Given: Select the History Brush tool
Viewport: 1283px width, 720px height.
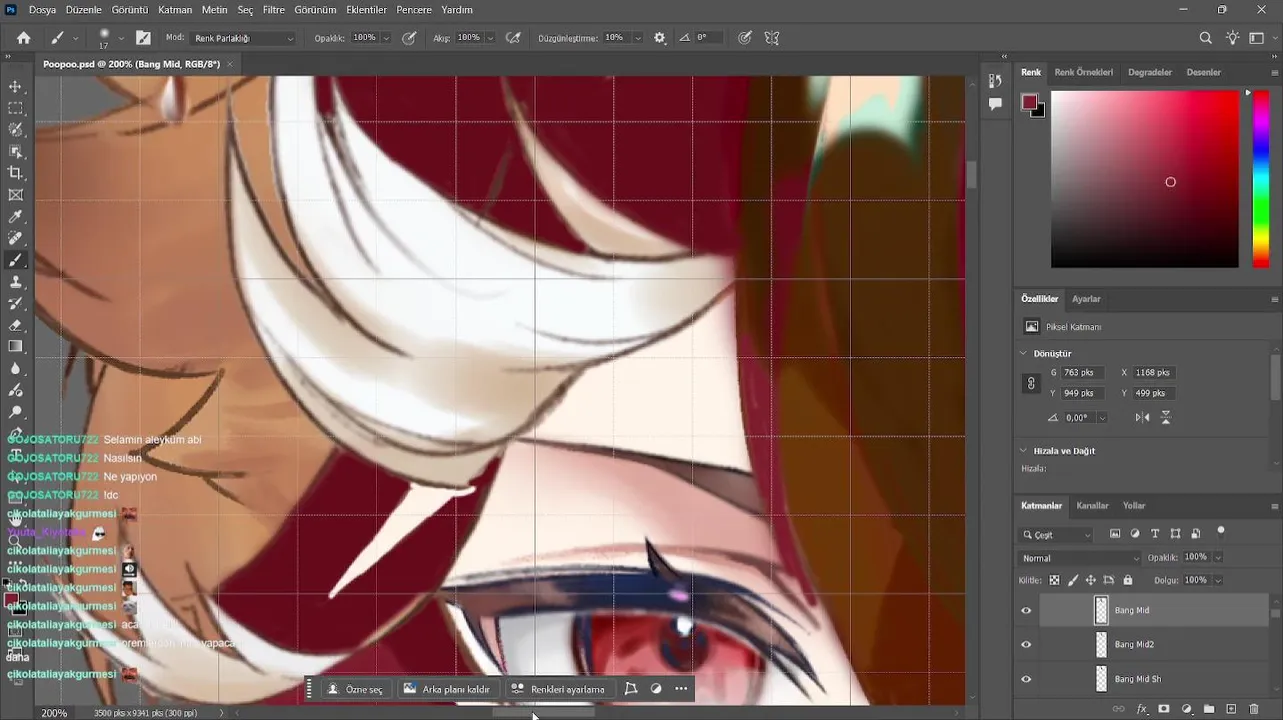Looking at the screenshot, I should (15, 303).
